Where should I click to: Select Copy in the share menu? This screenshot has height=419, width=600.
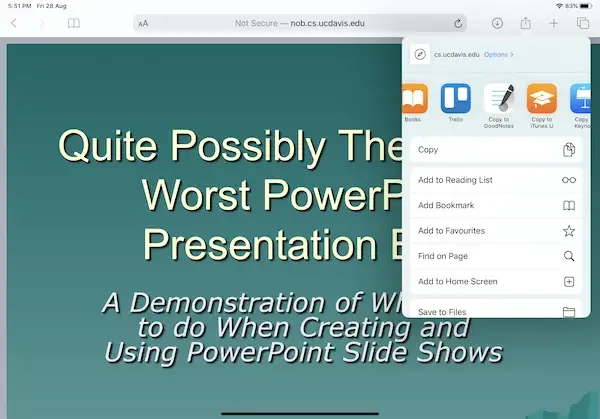coord(496,150)
